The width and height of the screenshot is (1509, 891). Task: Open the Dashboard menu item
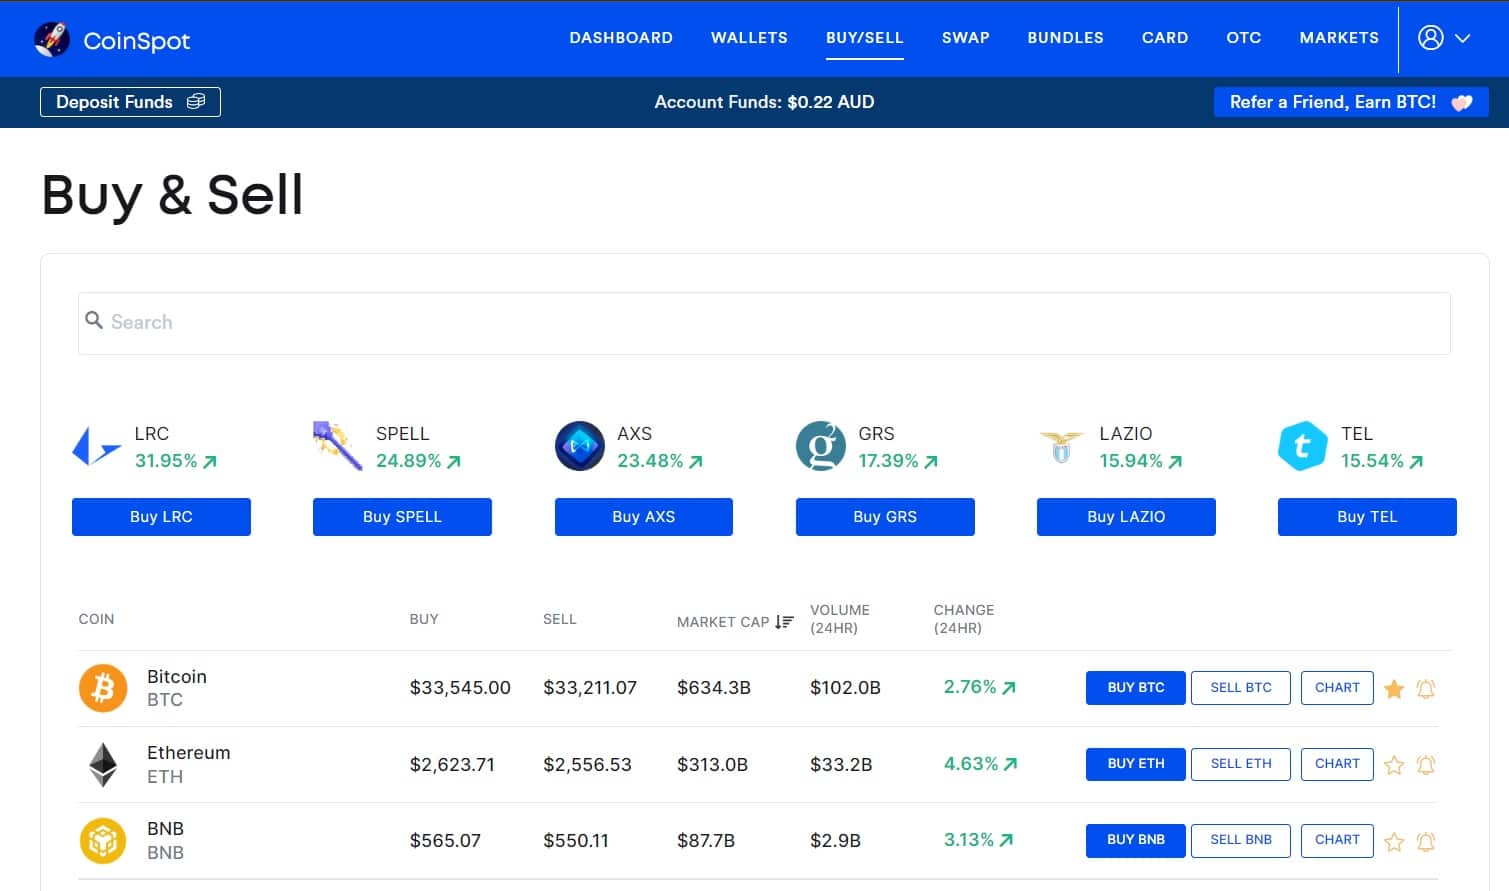tap(621, 38)
